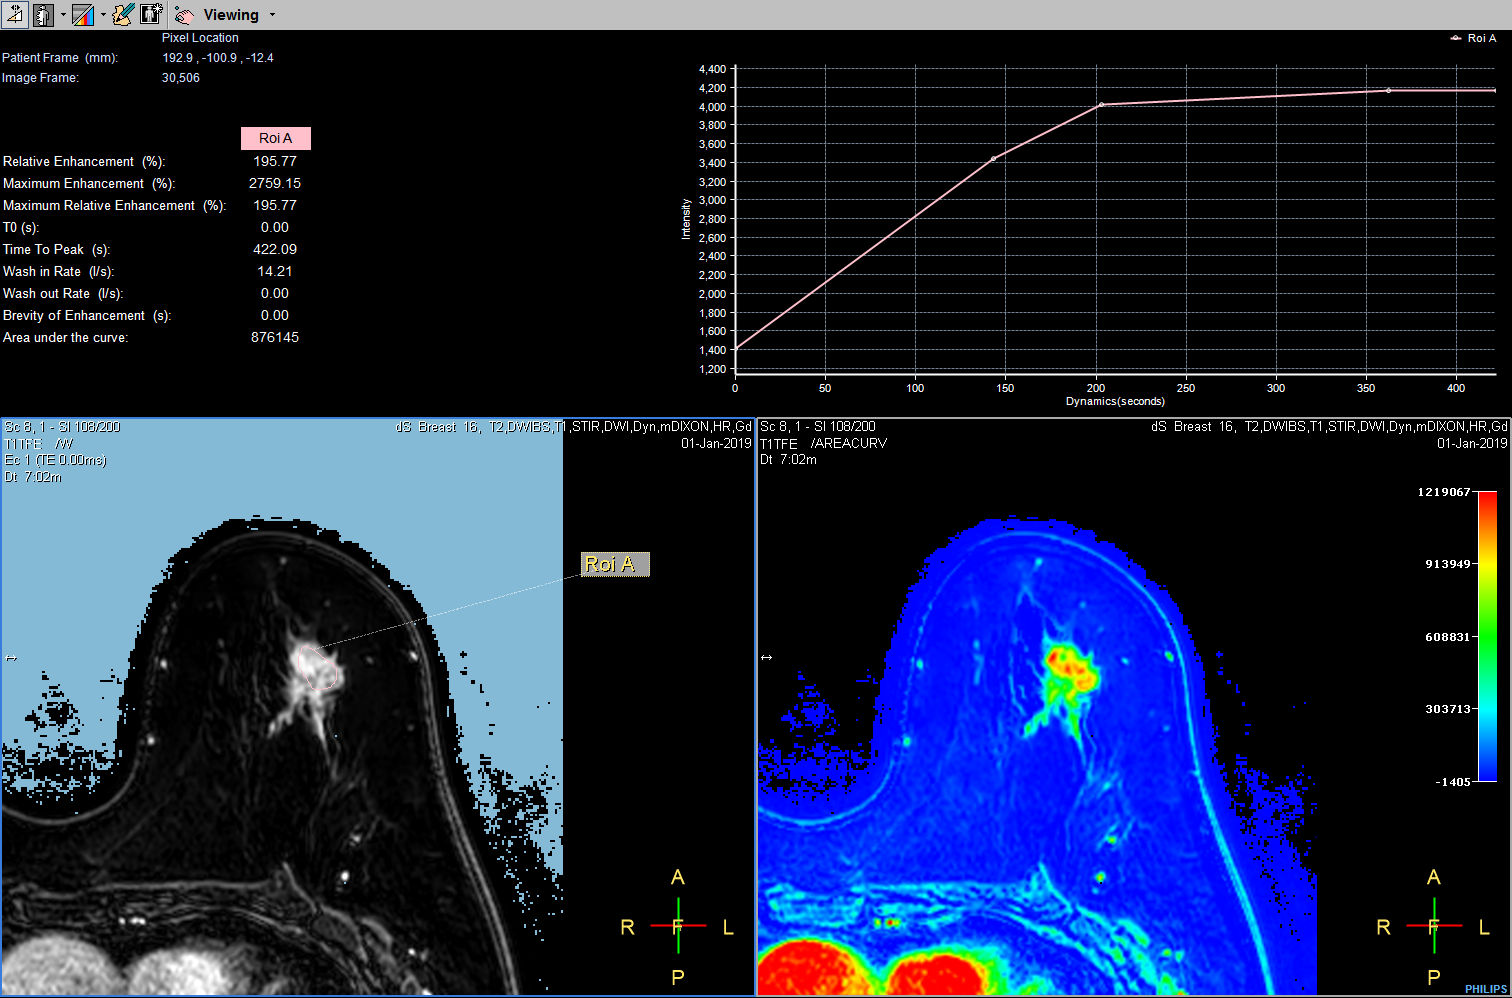Select the hand pan tool icon
The image size is (1512, 998).
pos(184,14)
